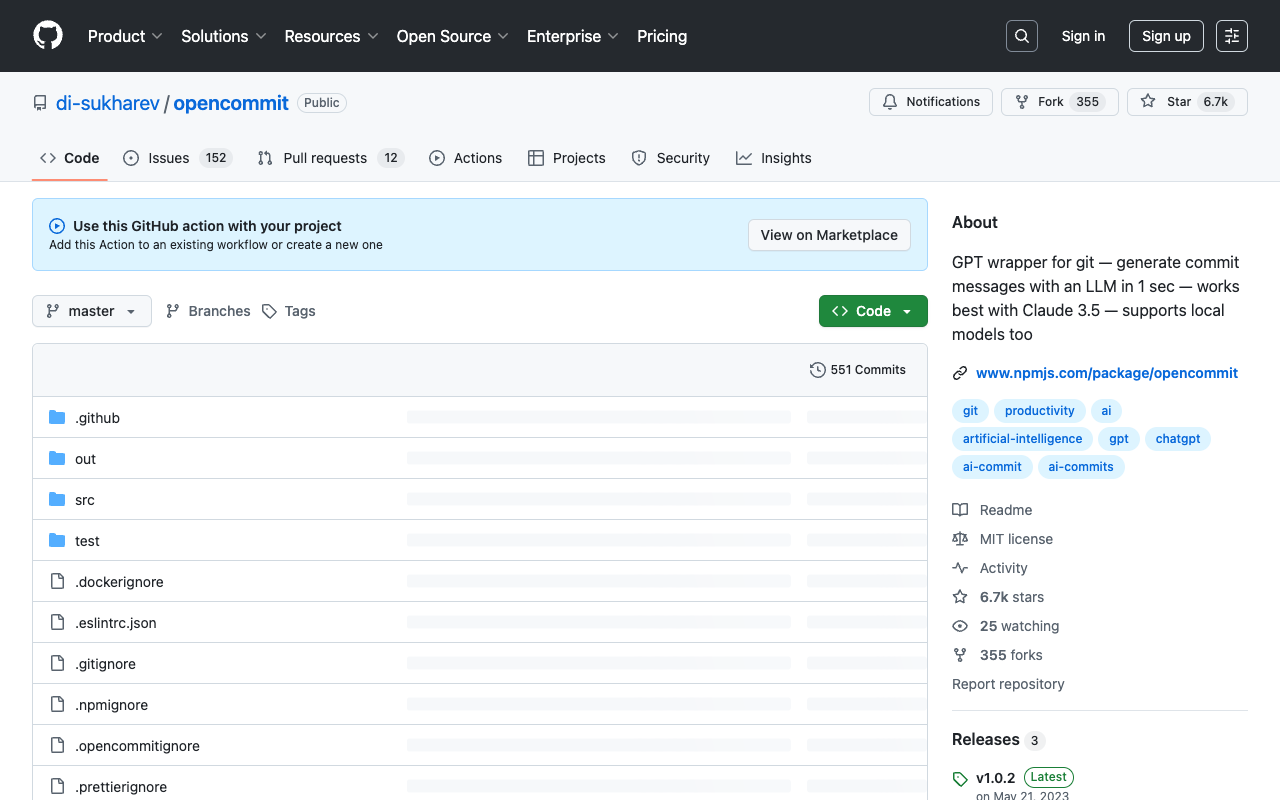Viewport: 1280px width, 800px height.
Task: Click the .eslintrc.json file icon
Action: [57, 623]
